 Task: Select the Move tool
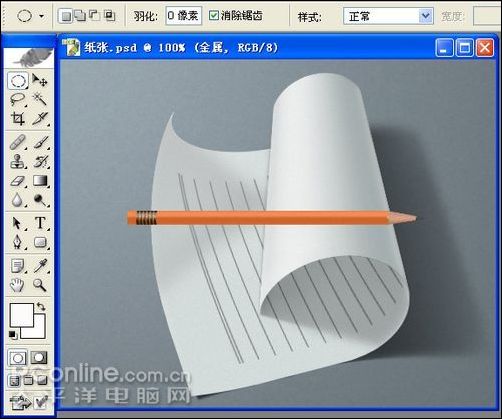[x=40, y=81]
